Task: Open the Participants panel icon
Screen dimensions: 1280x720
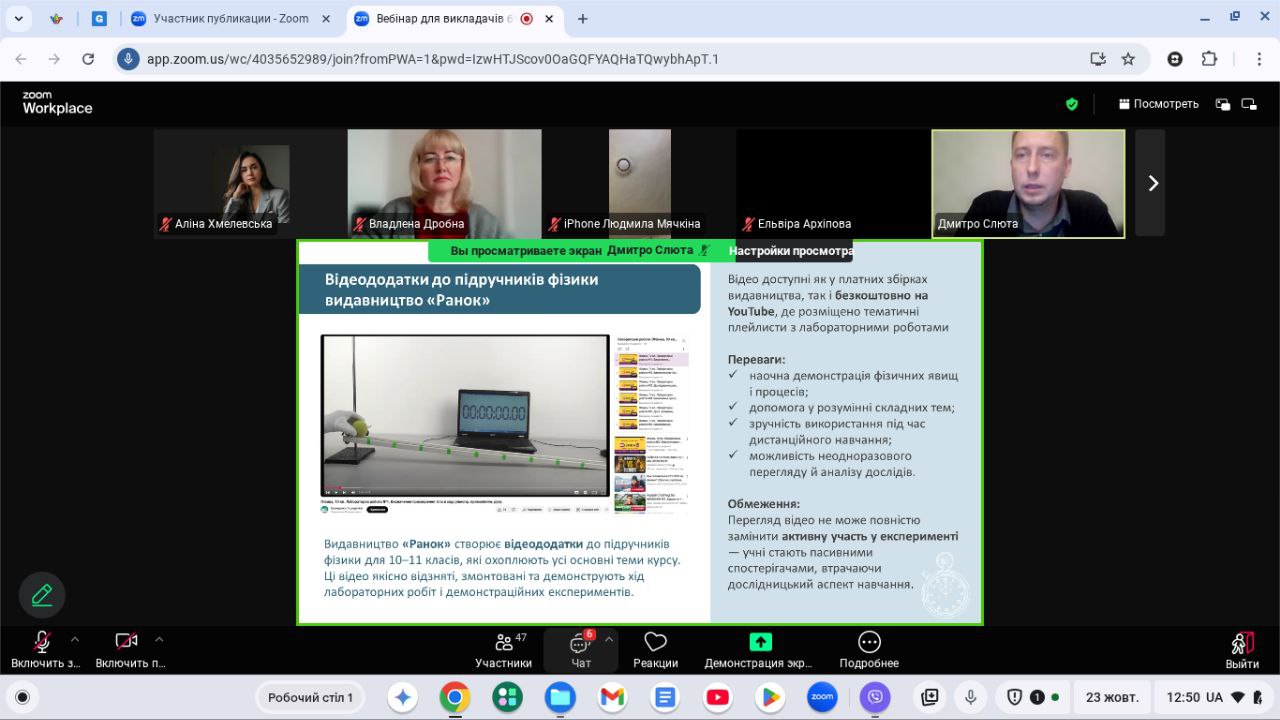Action: coord(503,643)
